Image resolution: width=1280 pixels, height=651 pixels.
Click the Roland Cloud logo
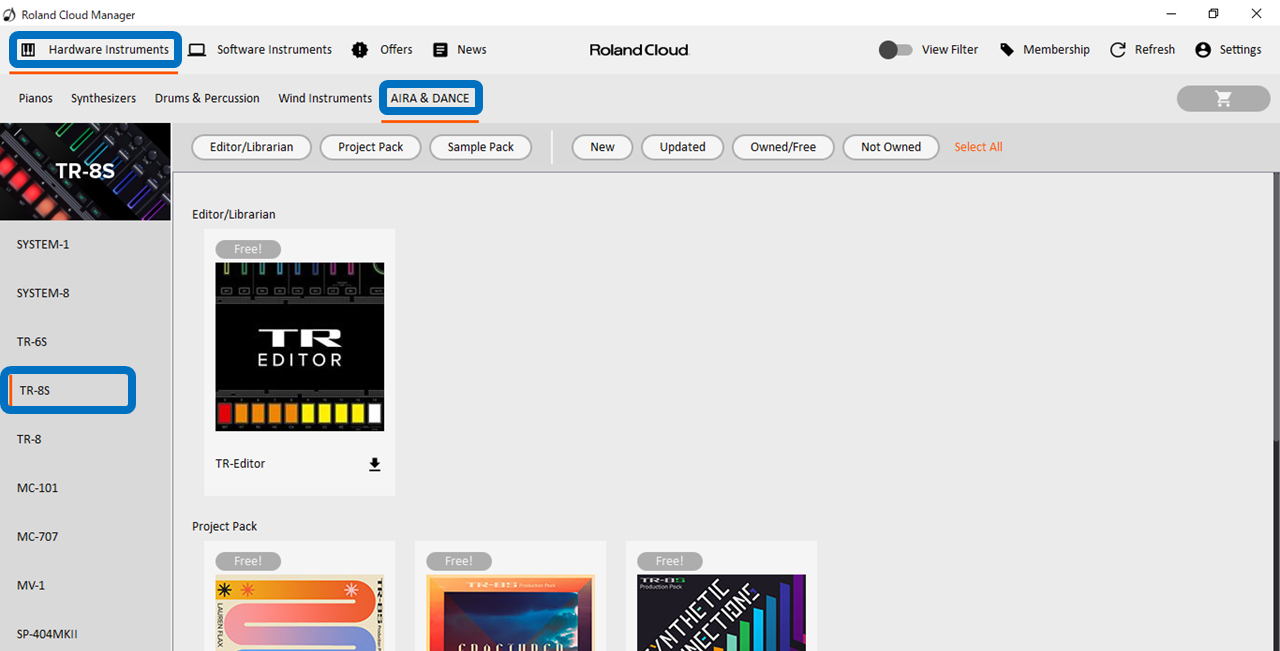pyautogui.click(x=639, y=50)
